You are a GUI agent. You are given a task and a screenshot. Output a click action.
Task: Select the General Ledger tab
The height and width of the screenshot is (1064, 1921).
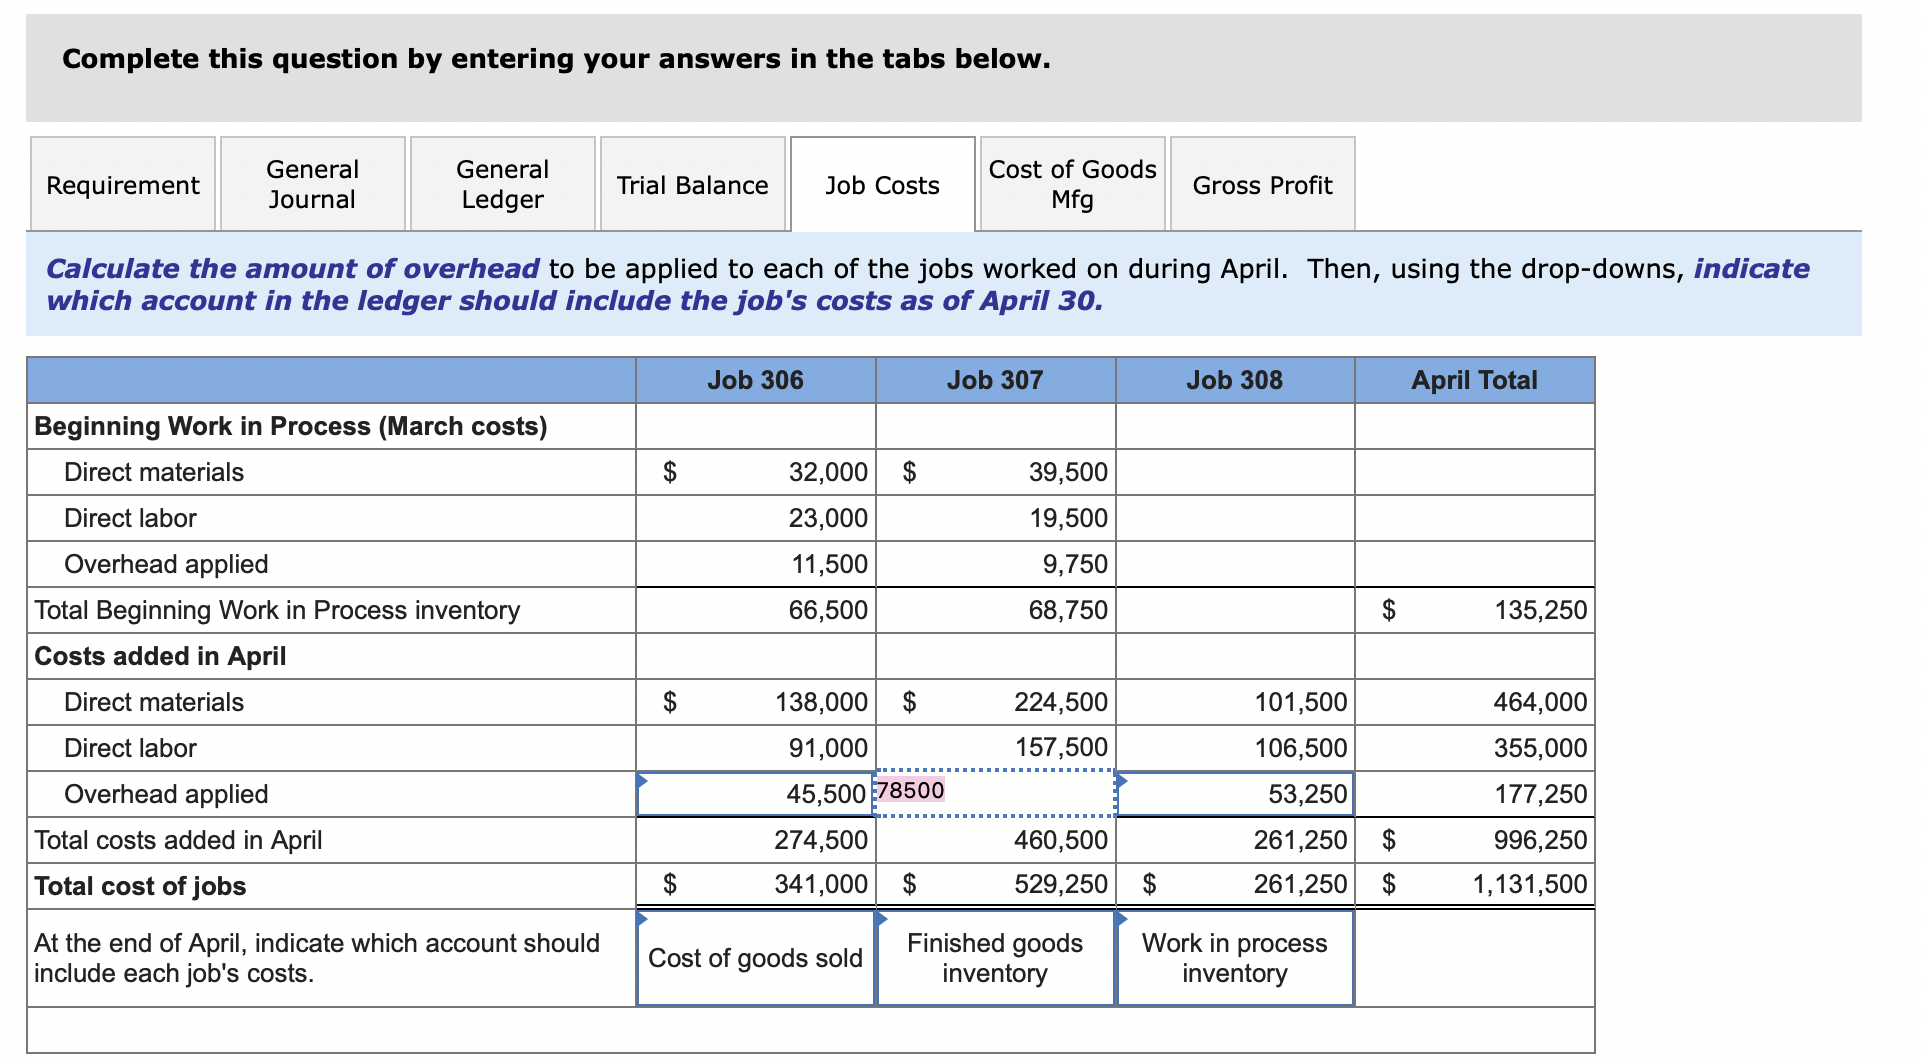[x=501, y=184]
